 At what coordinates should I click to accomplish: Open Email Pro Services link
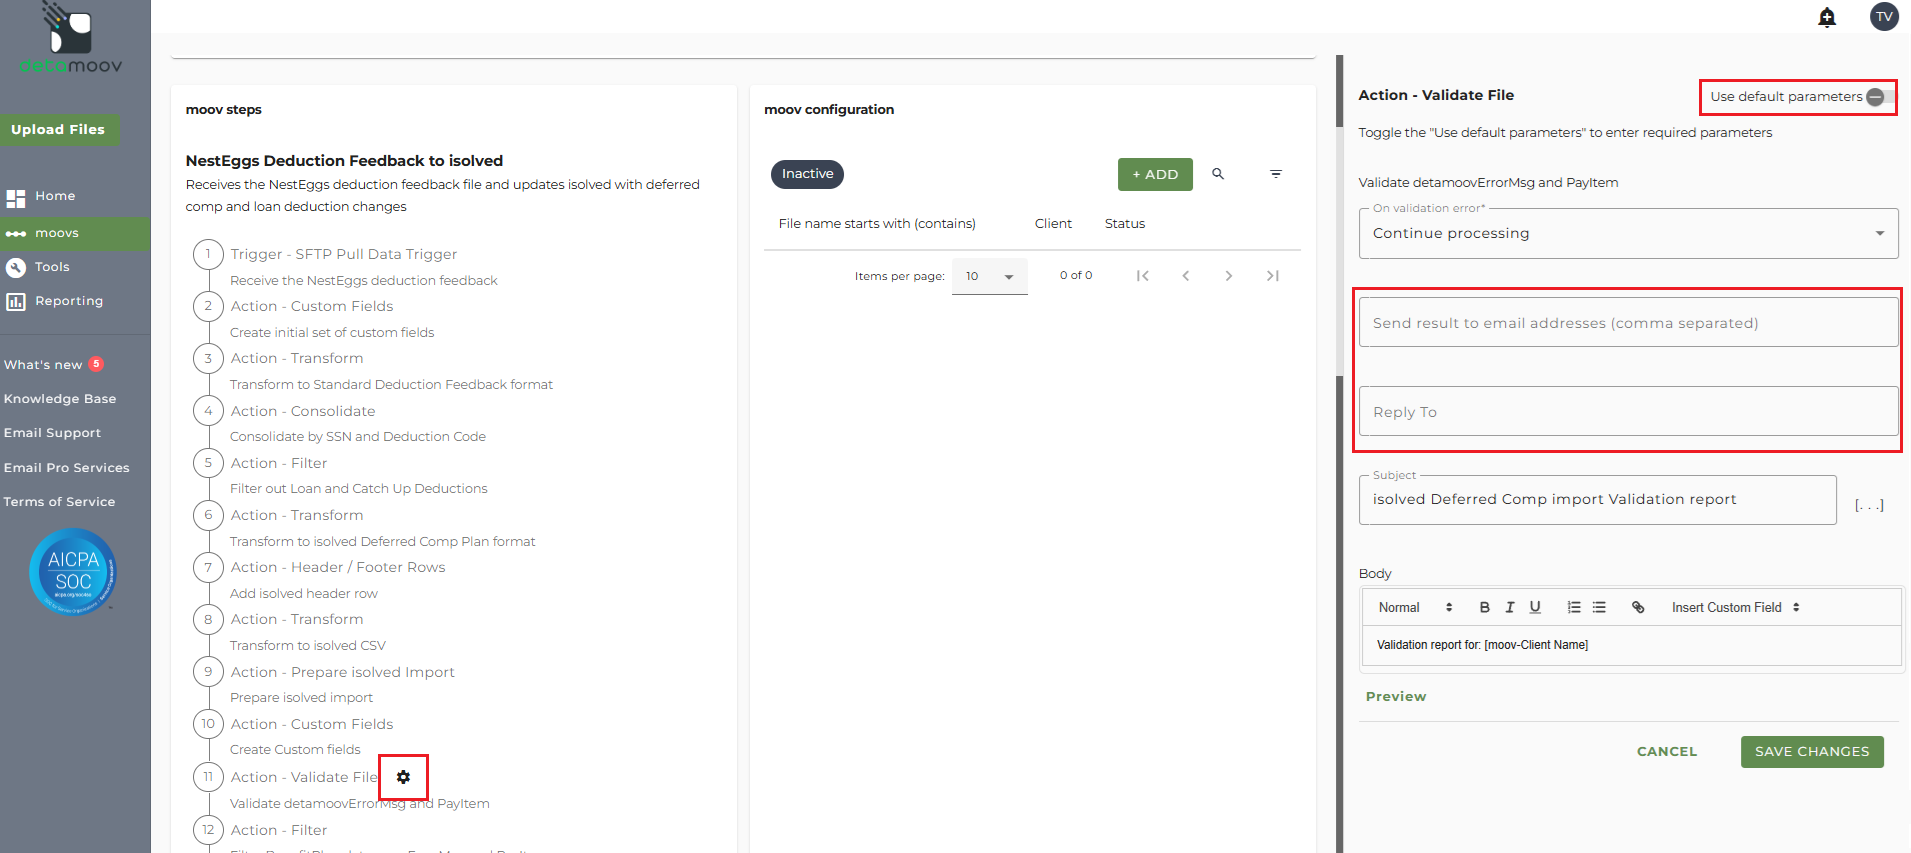pos(67,468)
